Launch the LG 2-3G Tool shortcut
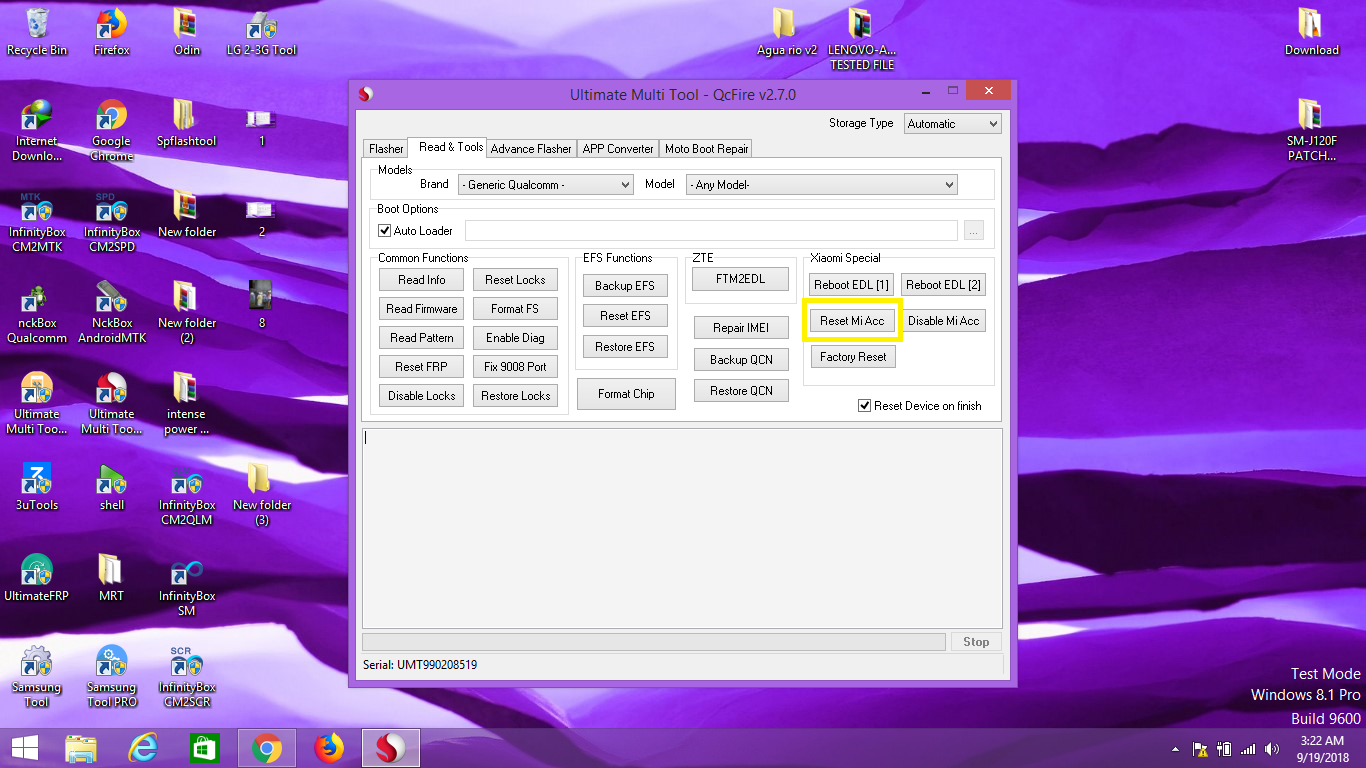This screenshot has height=768, width=1366. 261,31
